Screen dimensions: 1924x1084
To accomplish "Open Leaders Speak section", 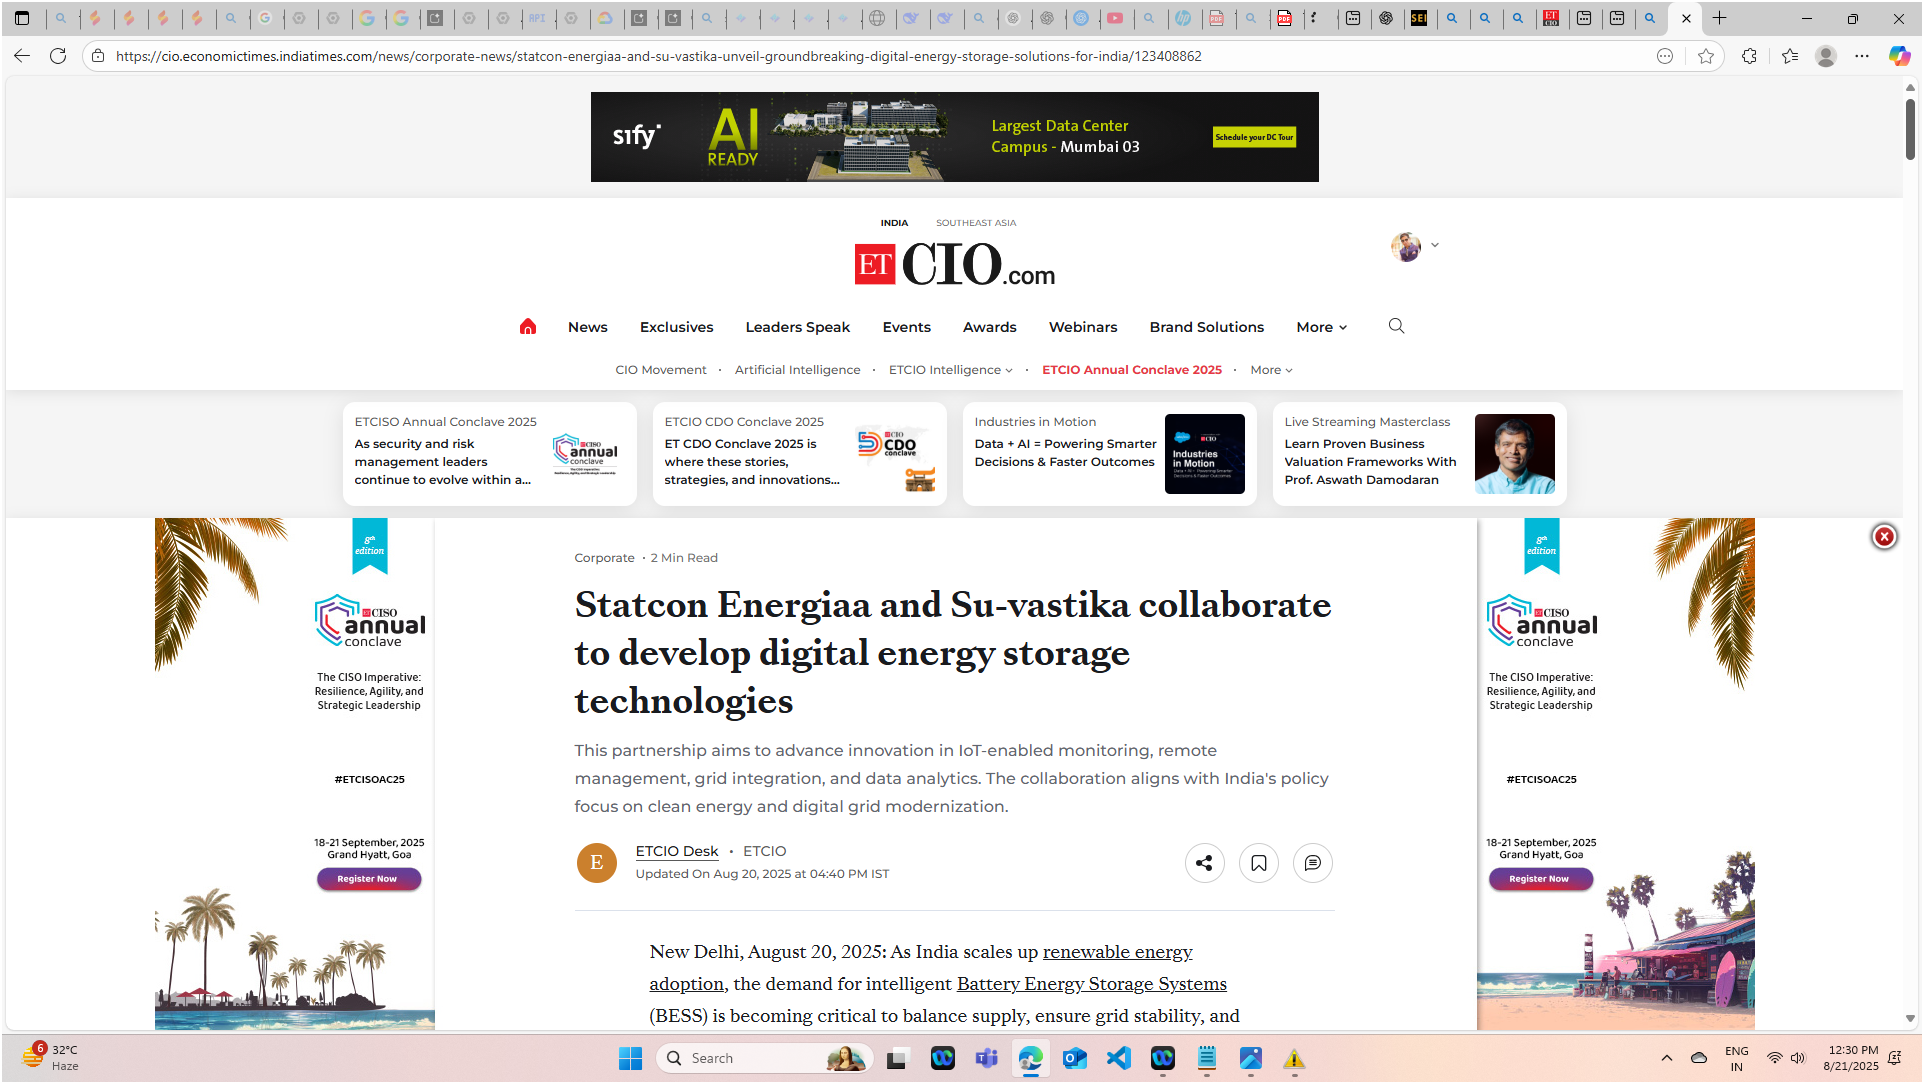I will (798, 327).
